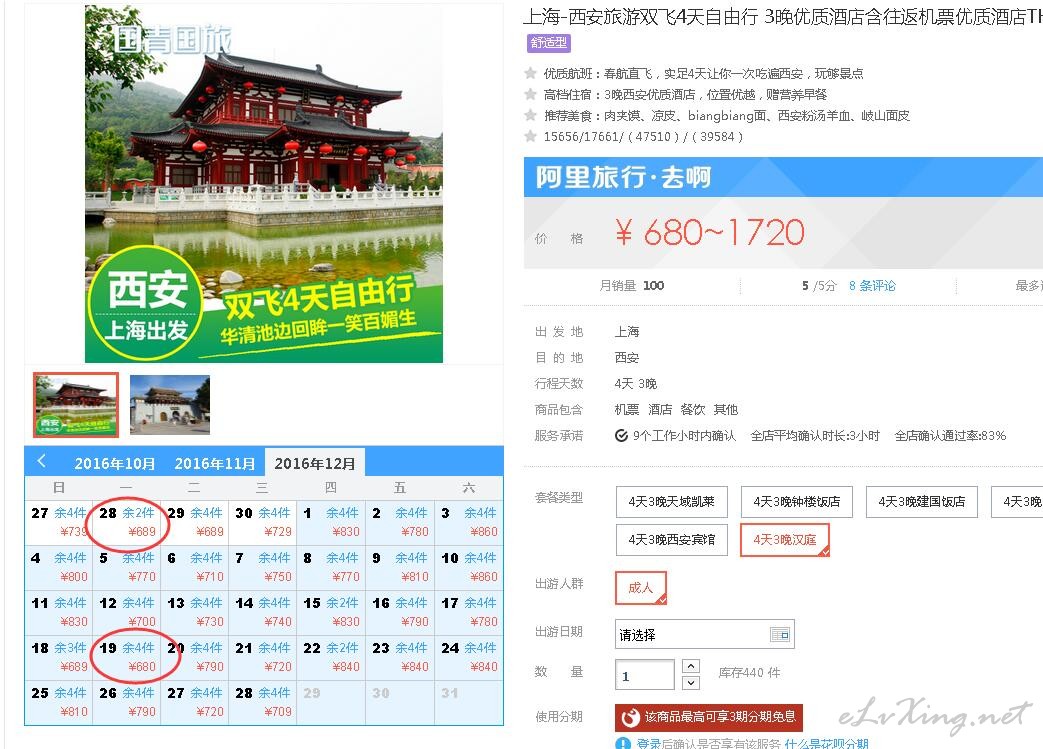Screen dimensions: 1043x749
Task: Pick December 14 priced ¥740
Action: coord(263,612)
